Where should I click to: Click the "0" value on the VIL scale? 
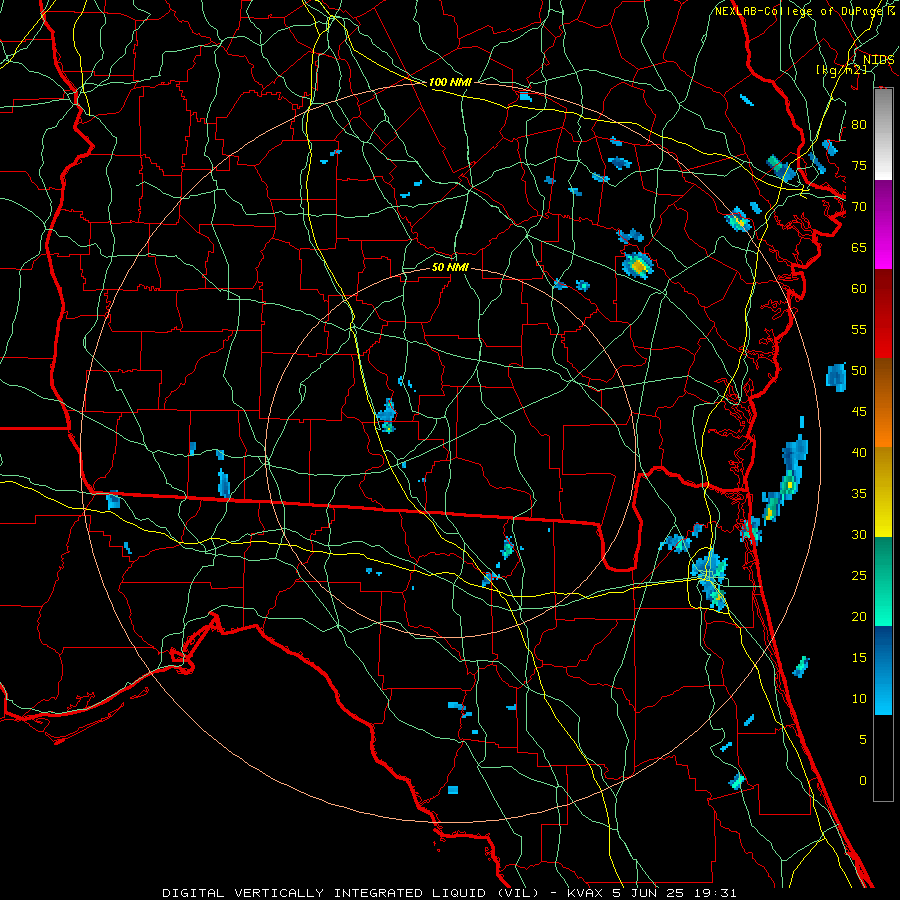pyautogui.click(x=863, y=781)
